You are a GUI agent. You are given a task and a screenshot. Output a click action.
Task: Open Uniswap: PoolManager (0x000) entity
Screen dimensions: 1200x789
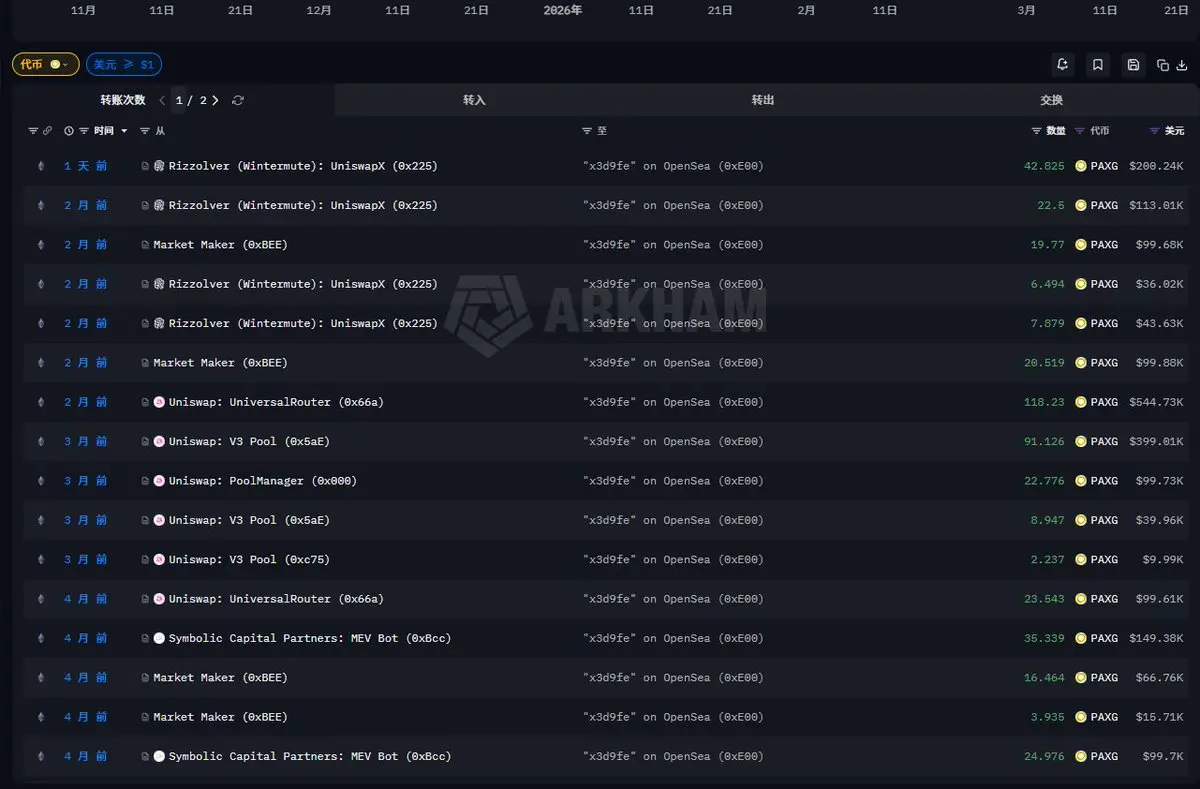click(x=262, y=481)
